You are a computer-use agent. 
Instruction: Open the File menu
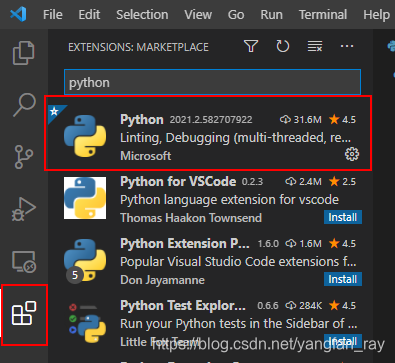tap(53, 15)
